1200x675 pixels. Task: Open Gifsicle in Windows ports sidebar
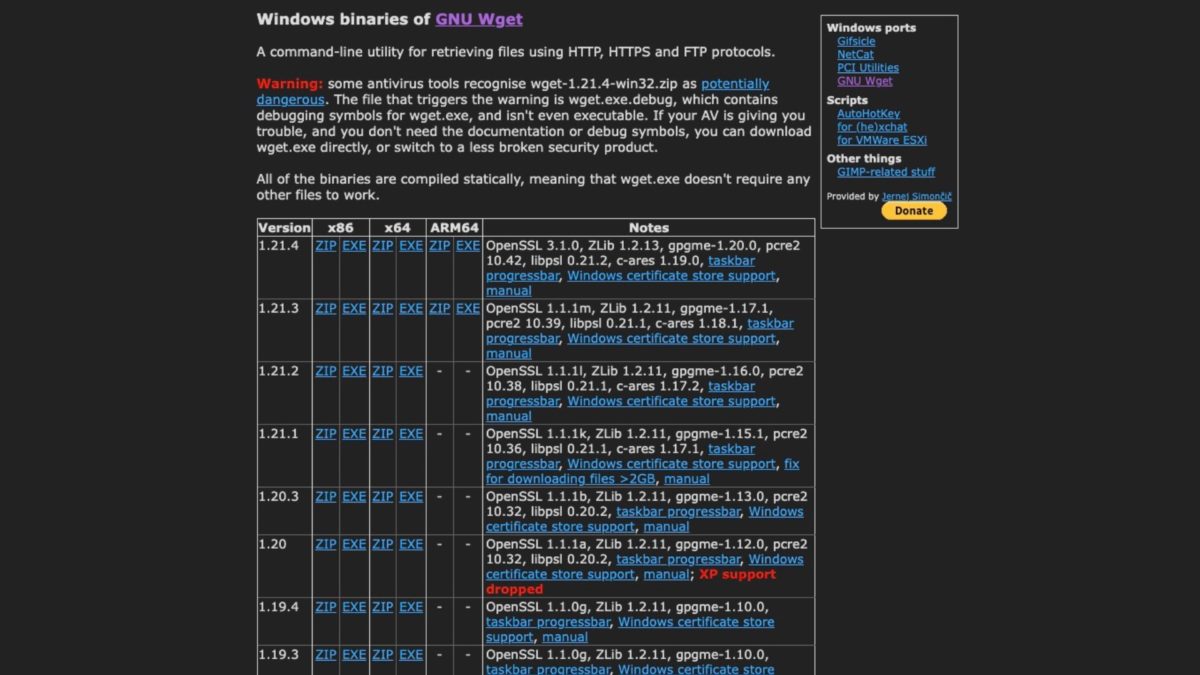coord(856,41)
